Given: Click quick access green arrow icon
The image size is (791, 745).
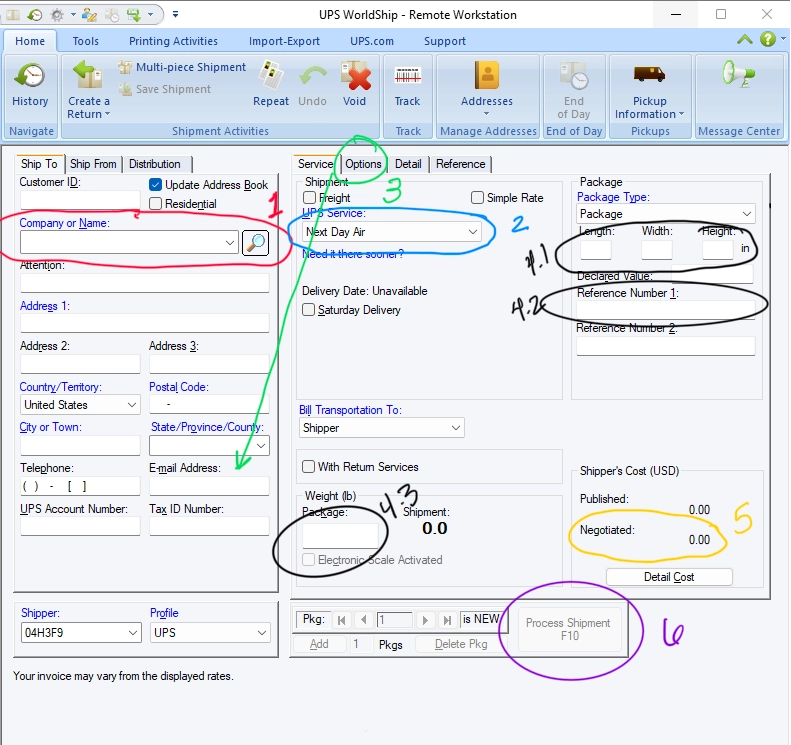Looking at the screenshot, I should (134, 15).
